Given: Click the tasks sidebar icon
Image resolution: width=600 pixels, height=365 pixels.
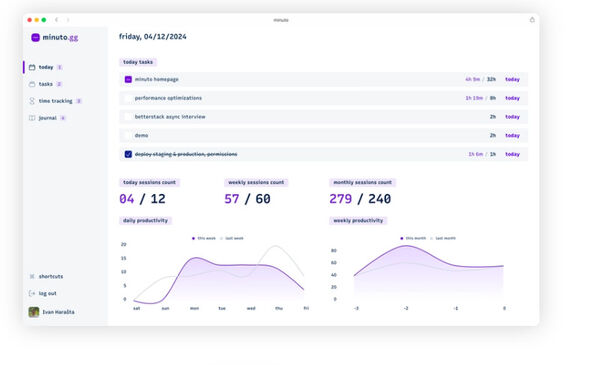Looking at the screenshot, I should [32, 84].
